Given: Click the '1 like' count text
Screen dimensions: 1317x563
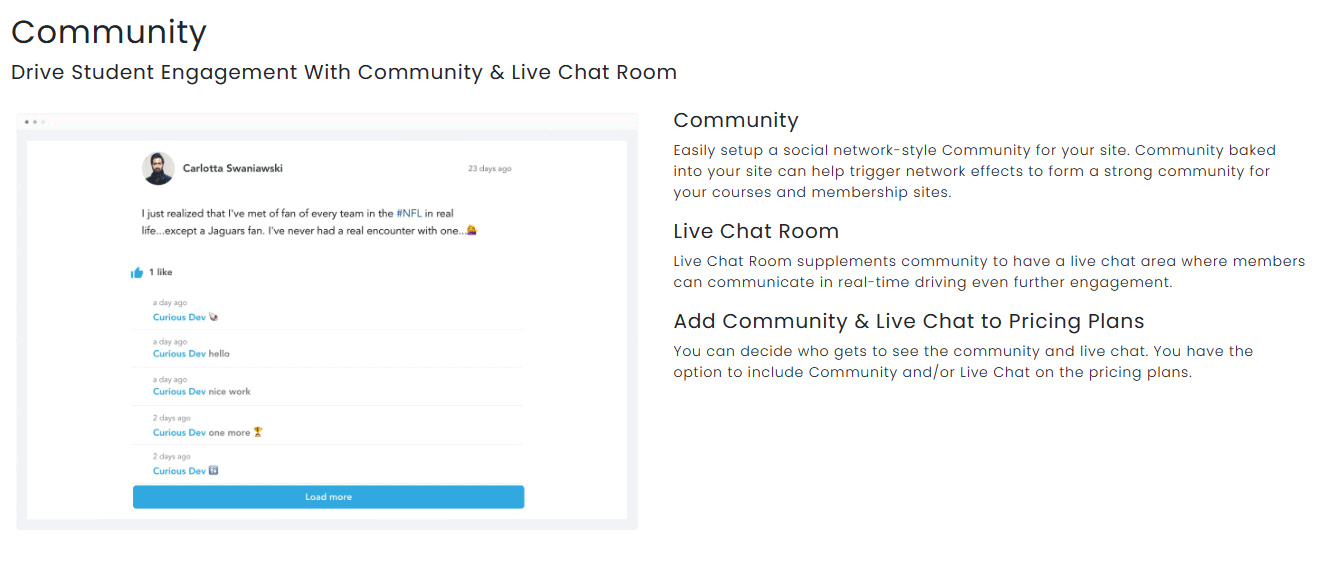Looking at the screenshot, I should [161, 272].
